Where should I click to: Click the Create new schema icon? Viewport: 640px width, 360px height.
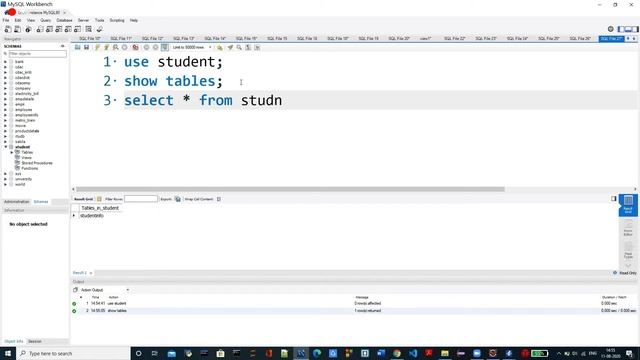tap(40, 29)
